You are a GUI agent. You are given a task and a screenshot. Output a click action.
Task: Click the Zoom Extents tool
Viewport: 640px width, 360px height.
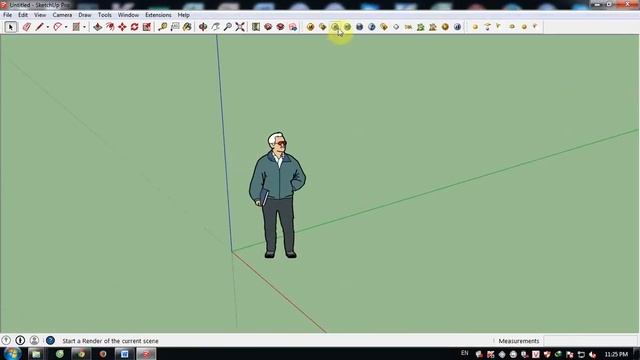(240, 27)
